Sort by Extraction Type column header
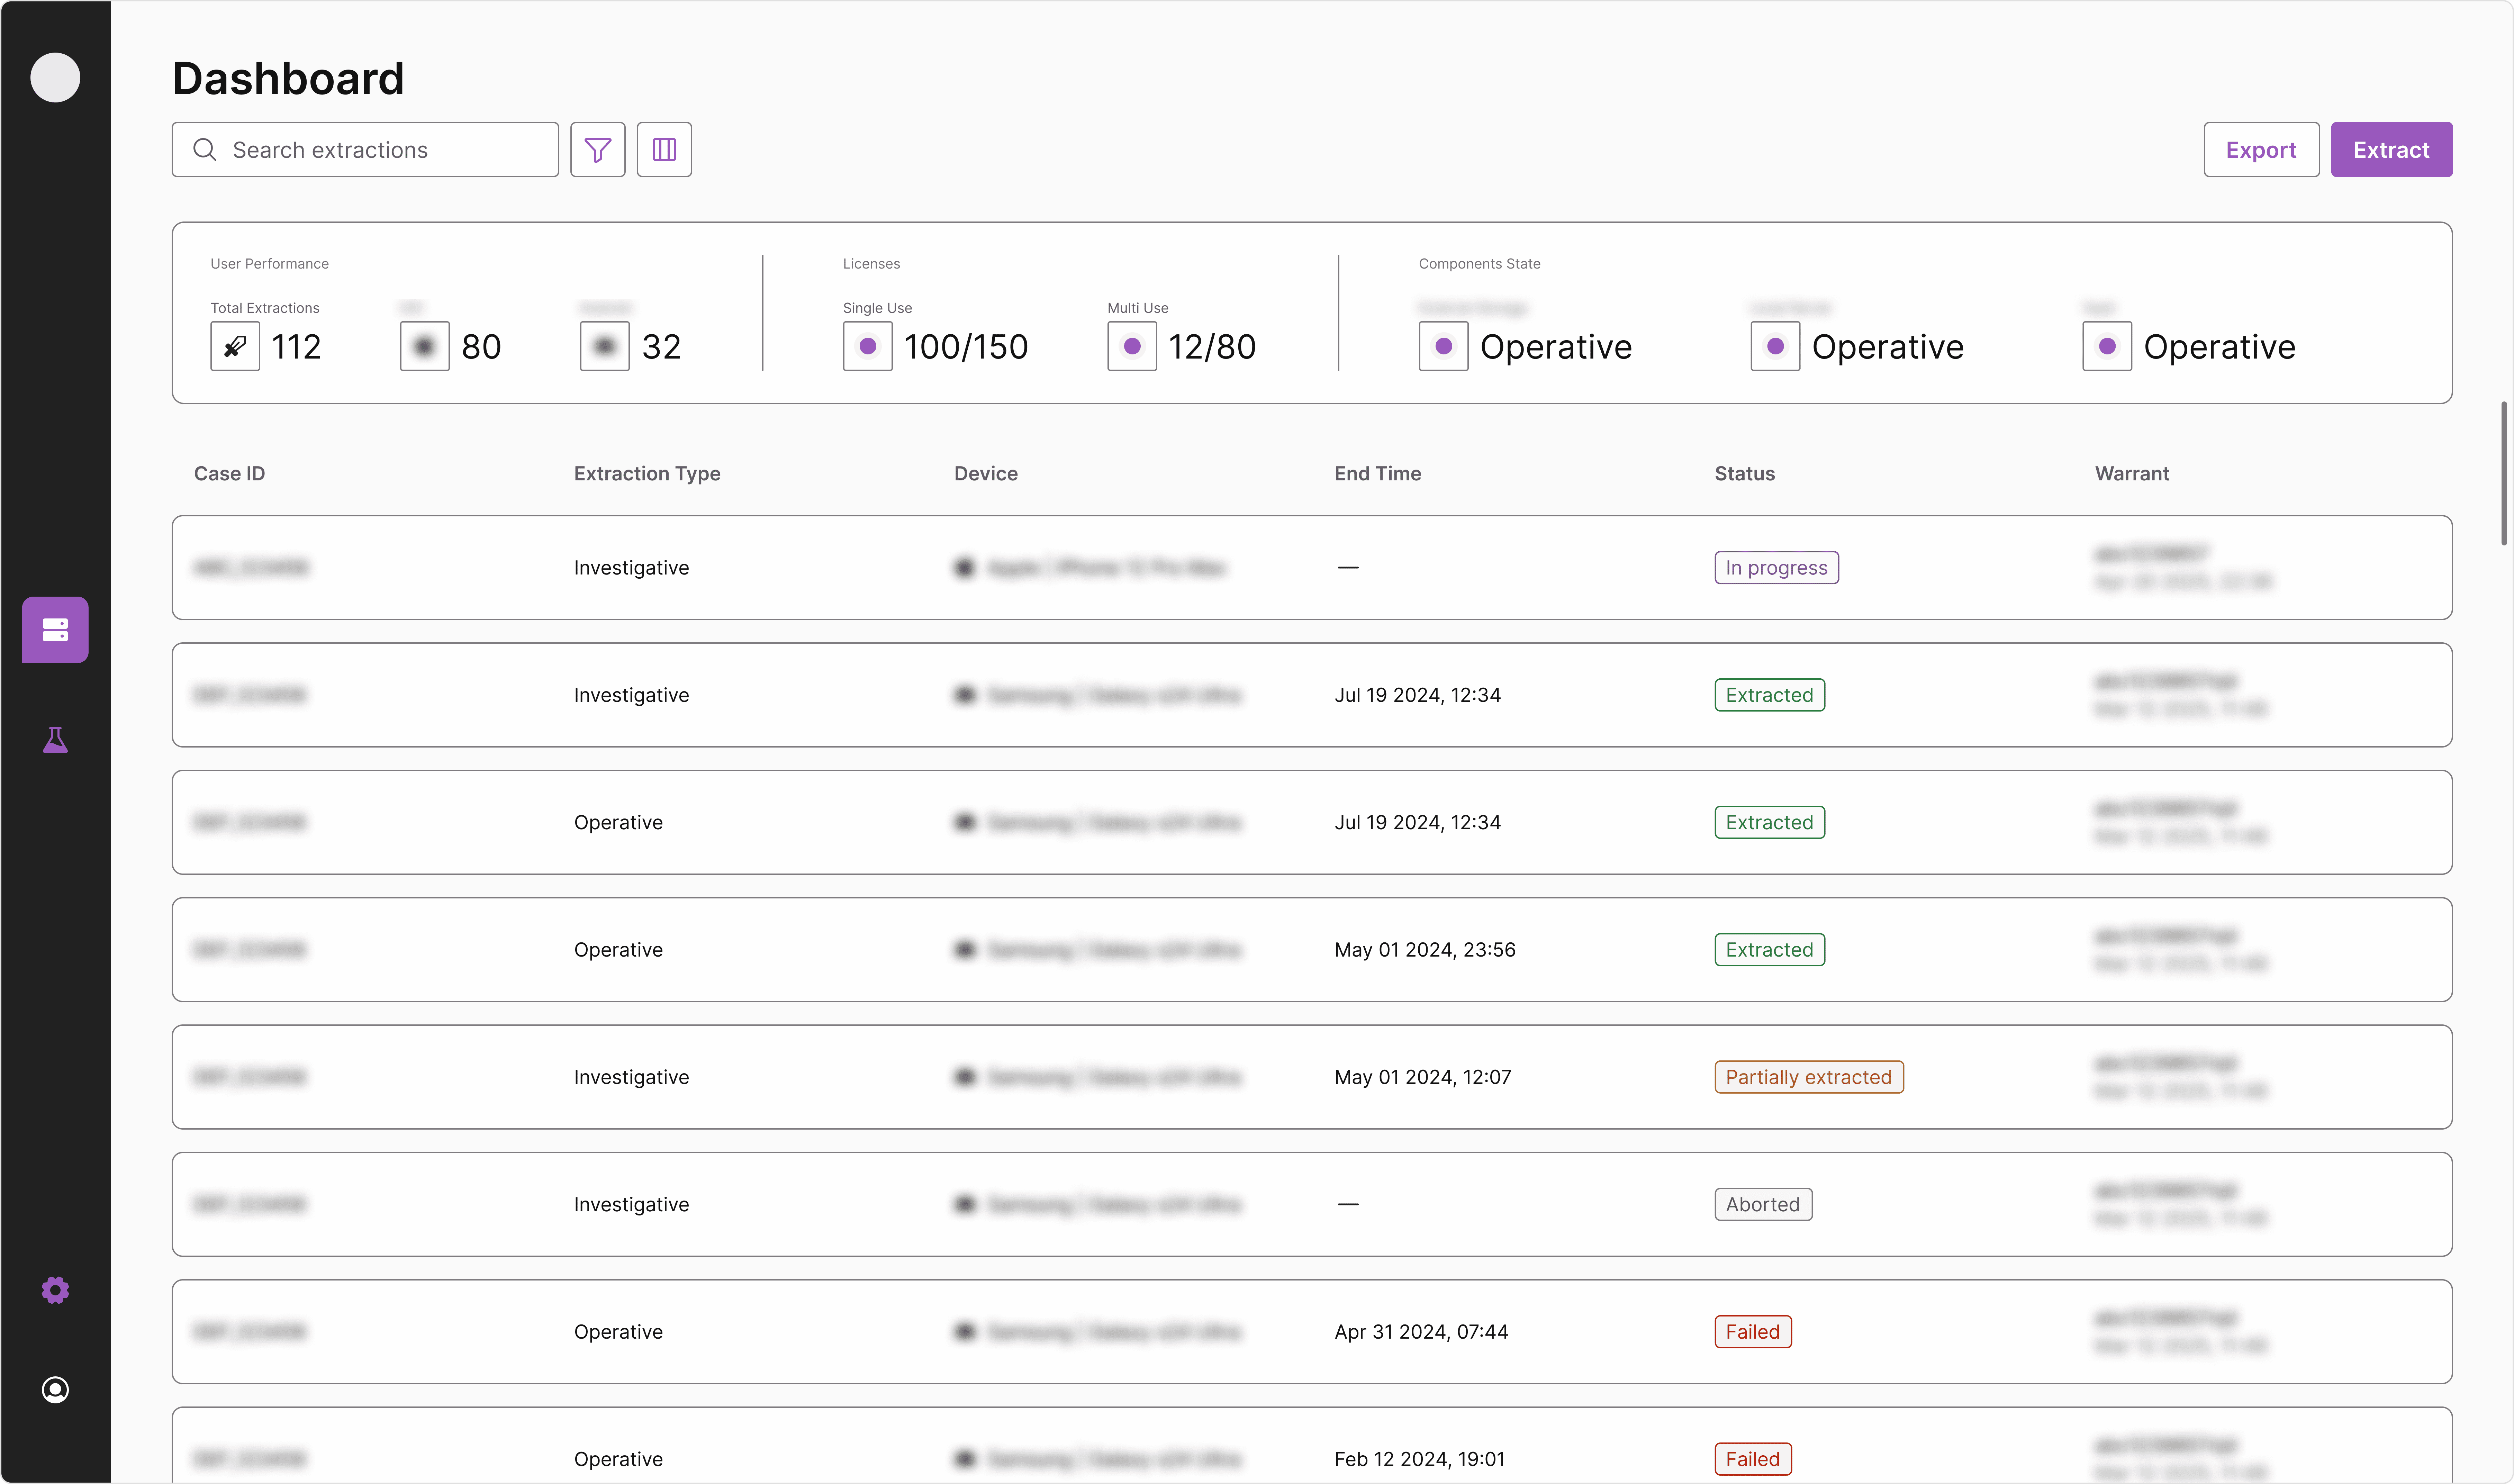This screenshot has height=1484, width=2514. [x=647, y=474]
